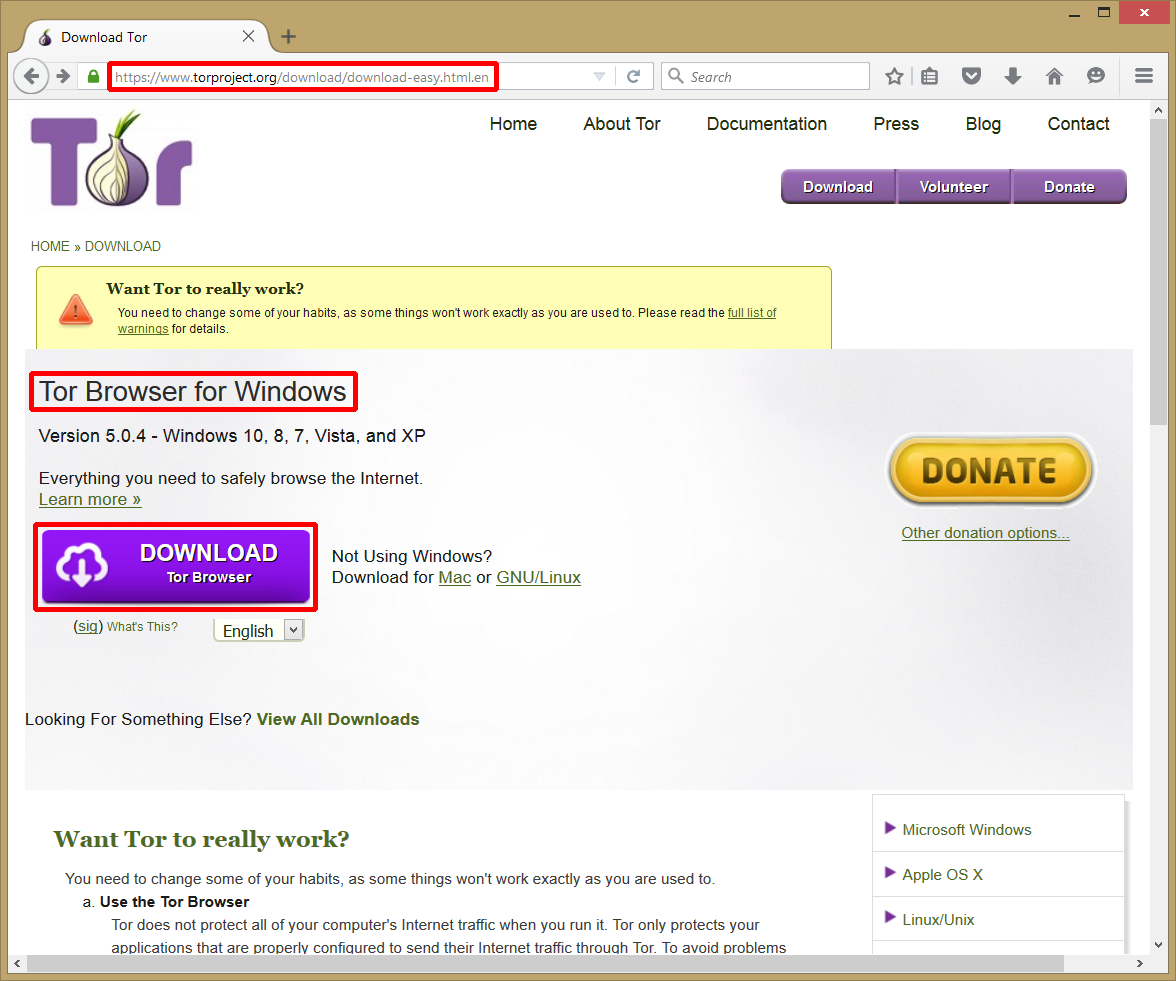Click the yellow DONATE button

(990, 471)
